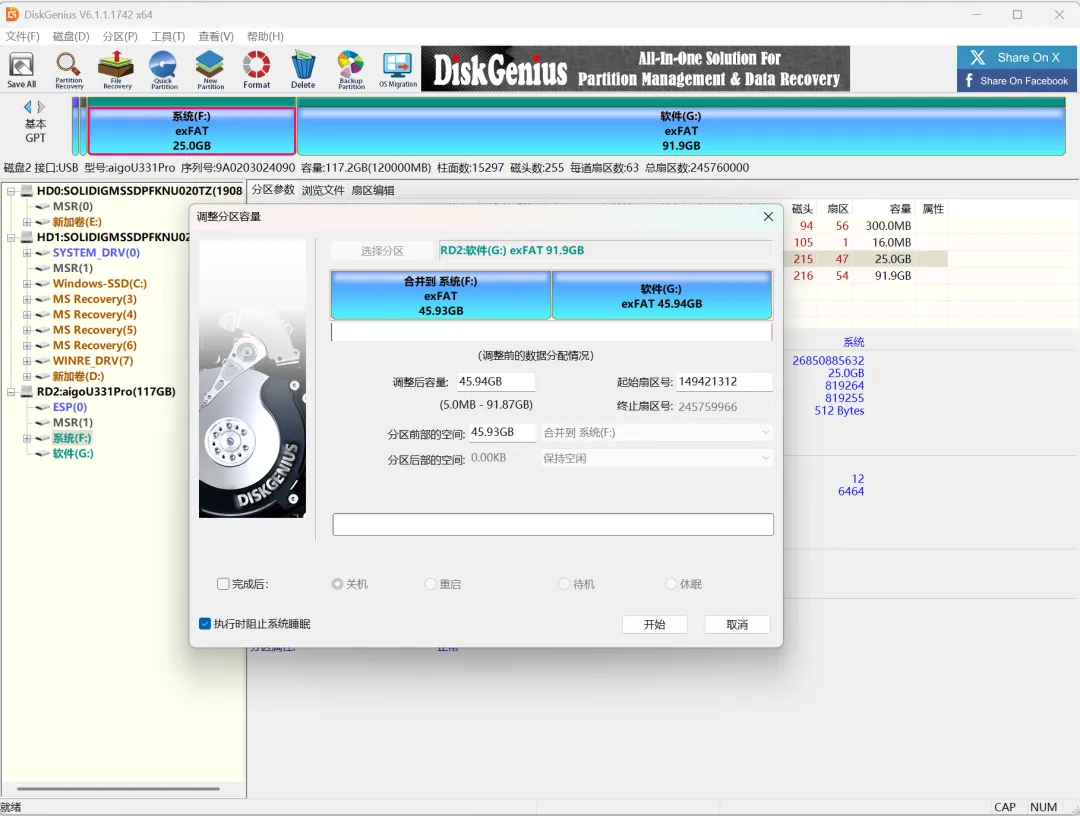Select the 休眠 radio option
This screenshot has width=1080, height=816.
point(671,584)
